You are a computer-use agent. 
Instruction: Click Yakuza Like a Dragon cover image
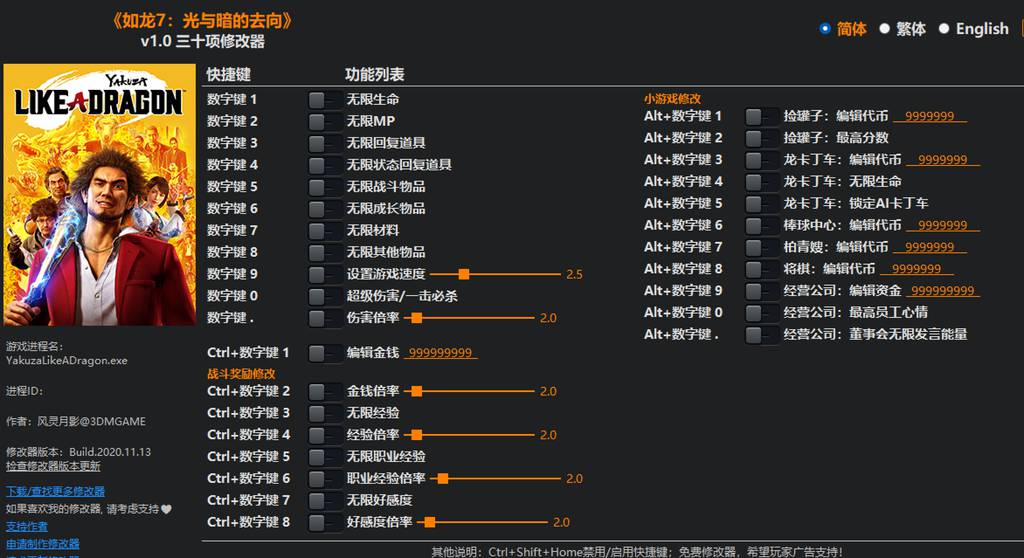(99, 195)
